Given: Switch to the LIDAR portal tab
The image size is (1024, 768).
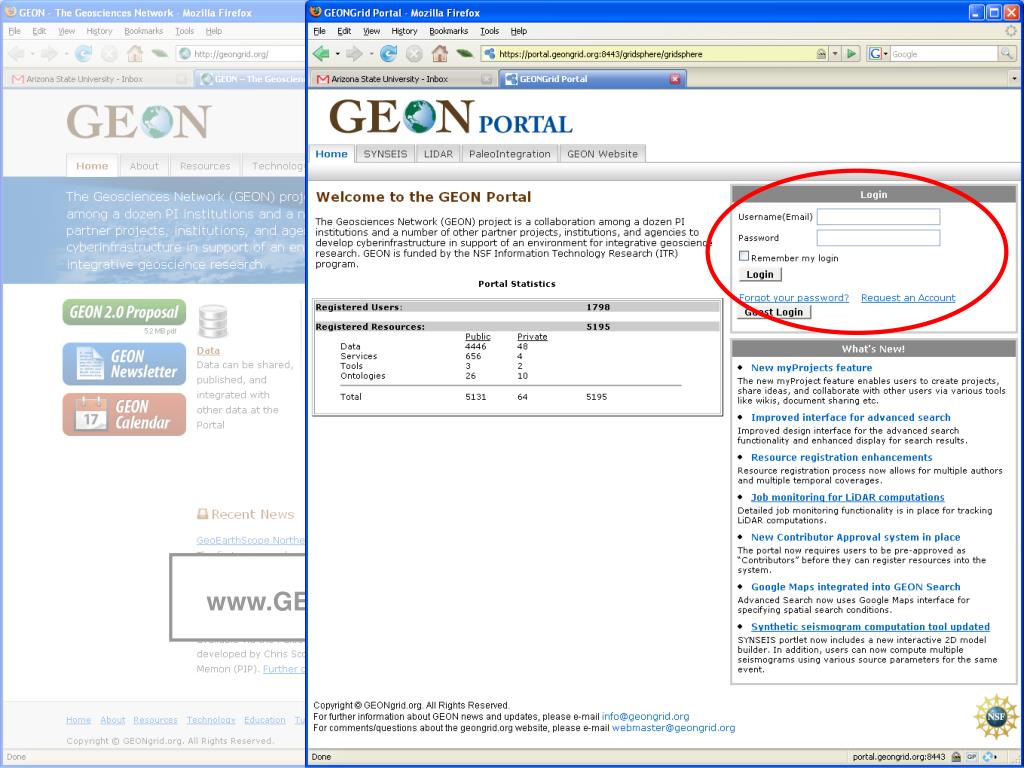Looking at the screenshot, I should pyautogui.click(x=438, y=153).
